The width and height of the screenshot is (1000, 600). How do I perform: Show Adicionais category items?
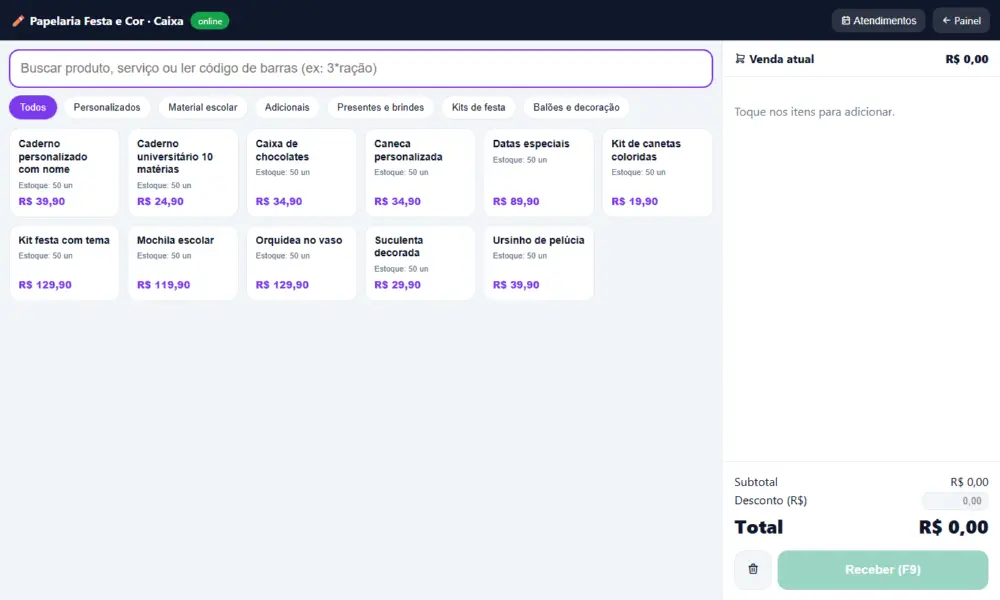(287, 107)
